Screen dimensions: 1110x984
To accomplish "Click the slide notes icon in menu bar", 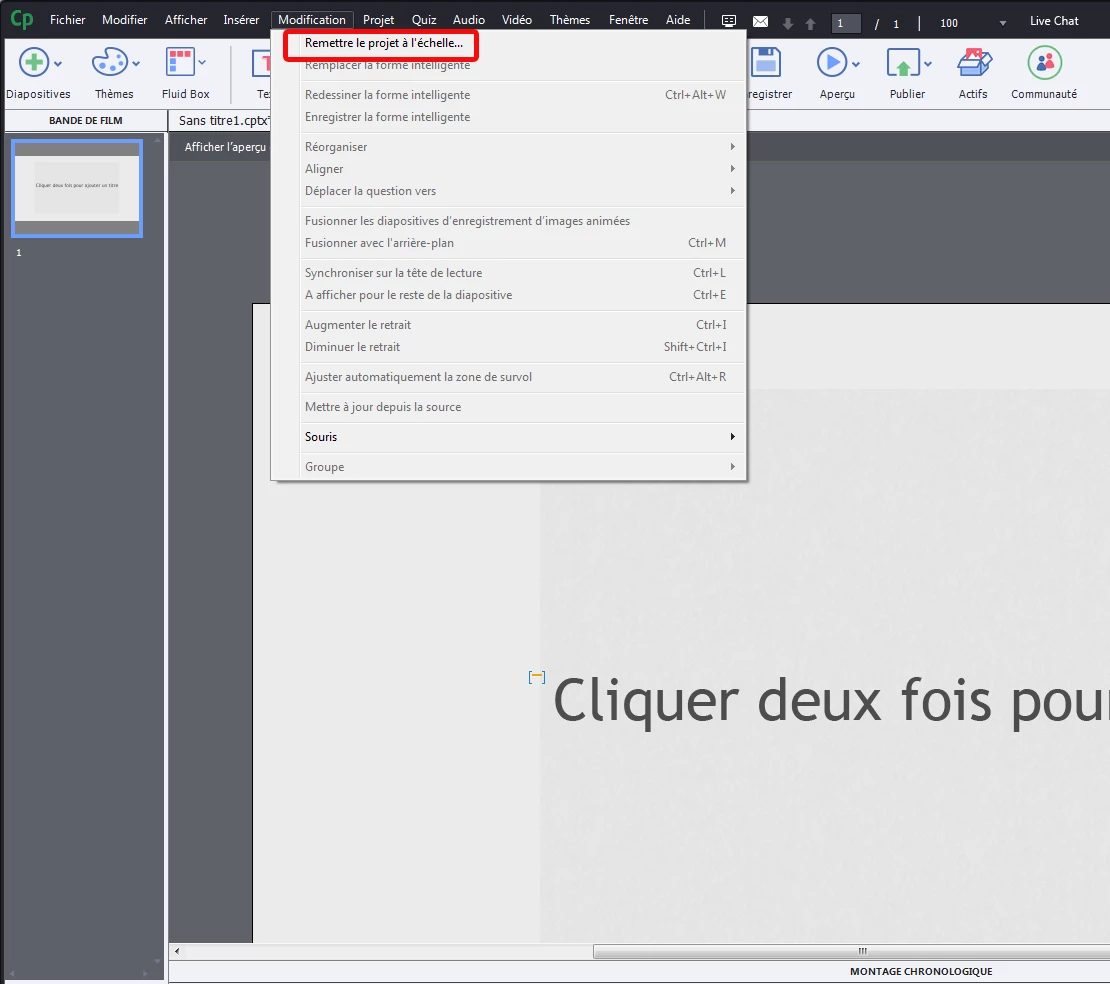I will coord(728,21).
